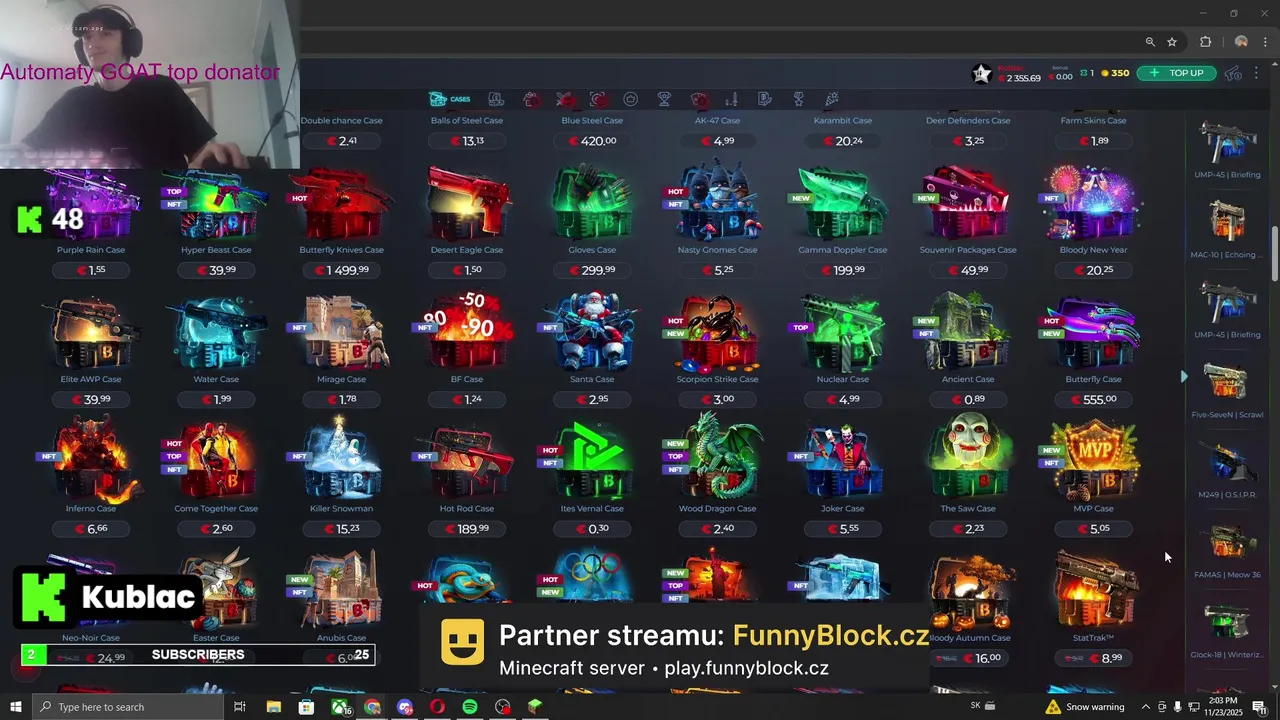The image size is (1280, 720).
Task: Click the Farm Skins Case price 1.89
Action: point(1093,141)
